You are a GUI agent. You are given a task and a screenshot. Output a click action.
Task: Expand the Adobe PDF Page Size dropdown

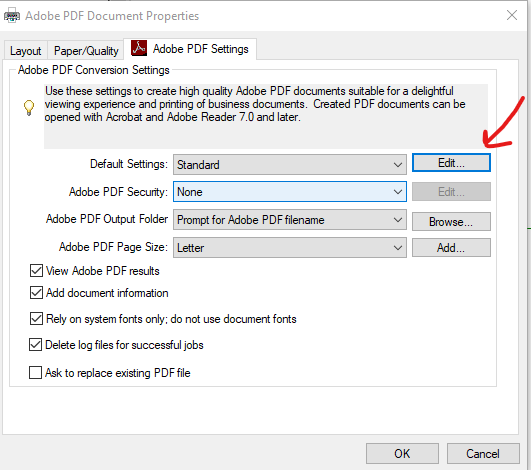290,248
